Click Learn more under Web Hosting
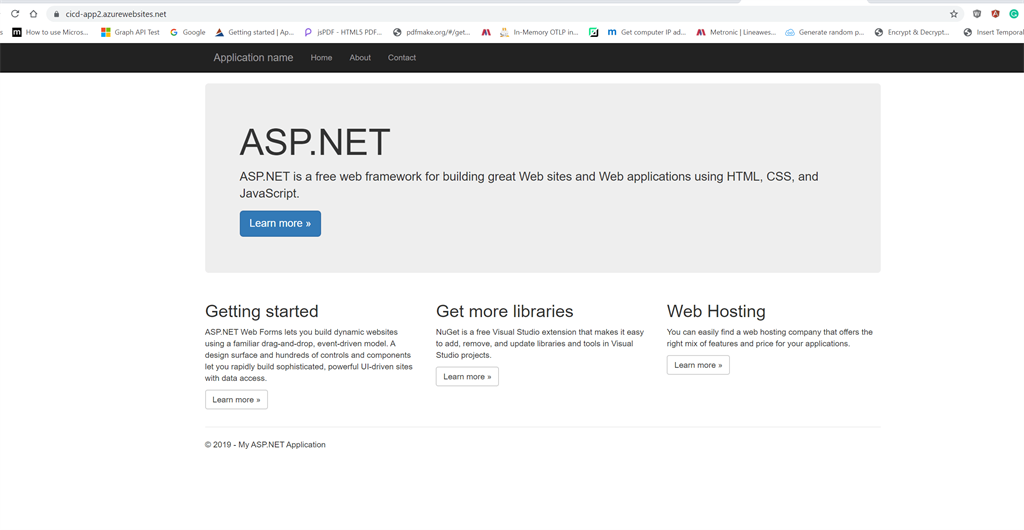Image resolution: width=1024 pixels, height=530 pixels. [x=698, y=365]
